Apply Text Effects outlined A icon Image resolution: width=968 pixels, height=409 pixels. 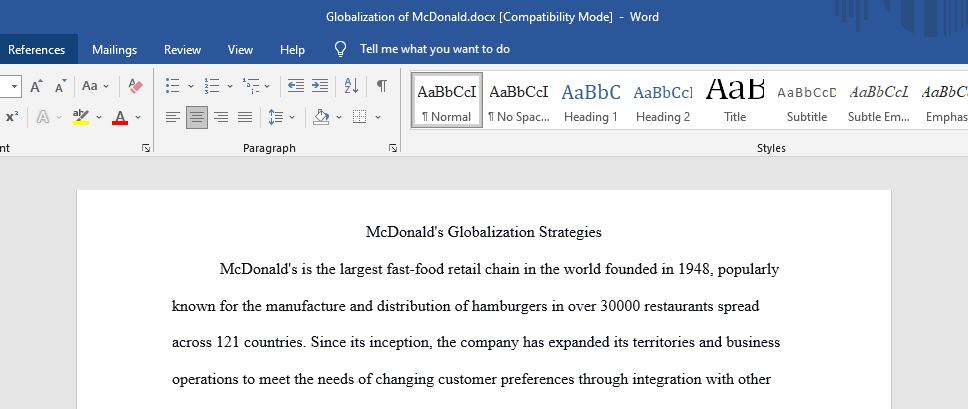coord(43,116)
